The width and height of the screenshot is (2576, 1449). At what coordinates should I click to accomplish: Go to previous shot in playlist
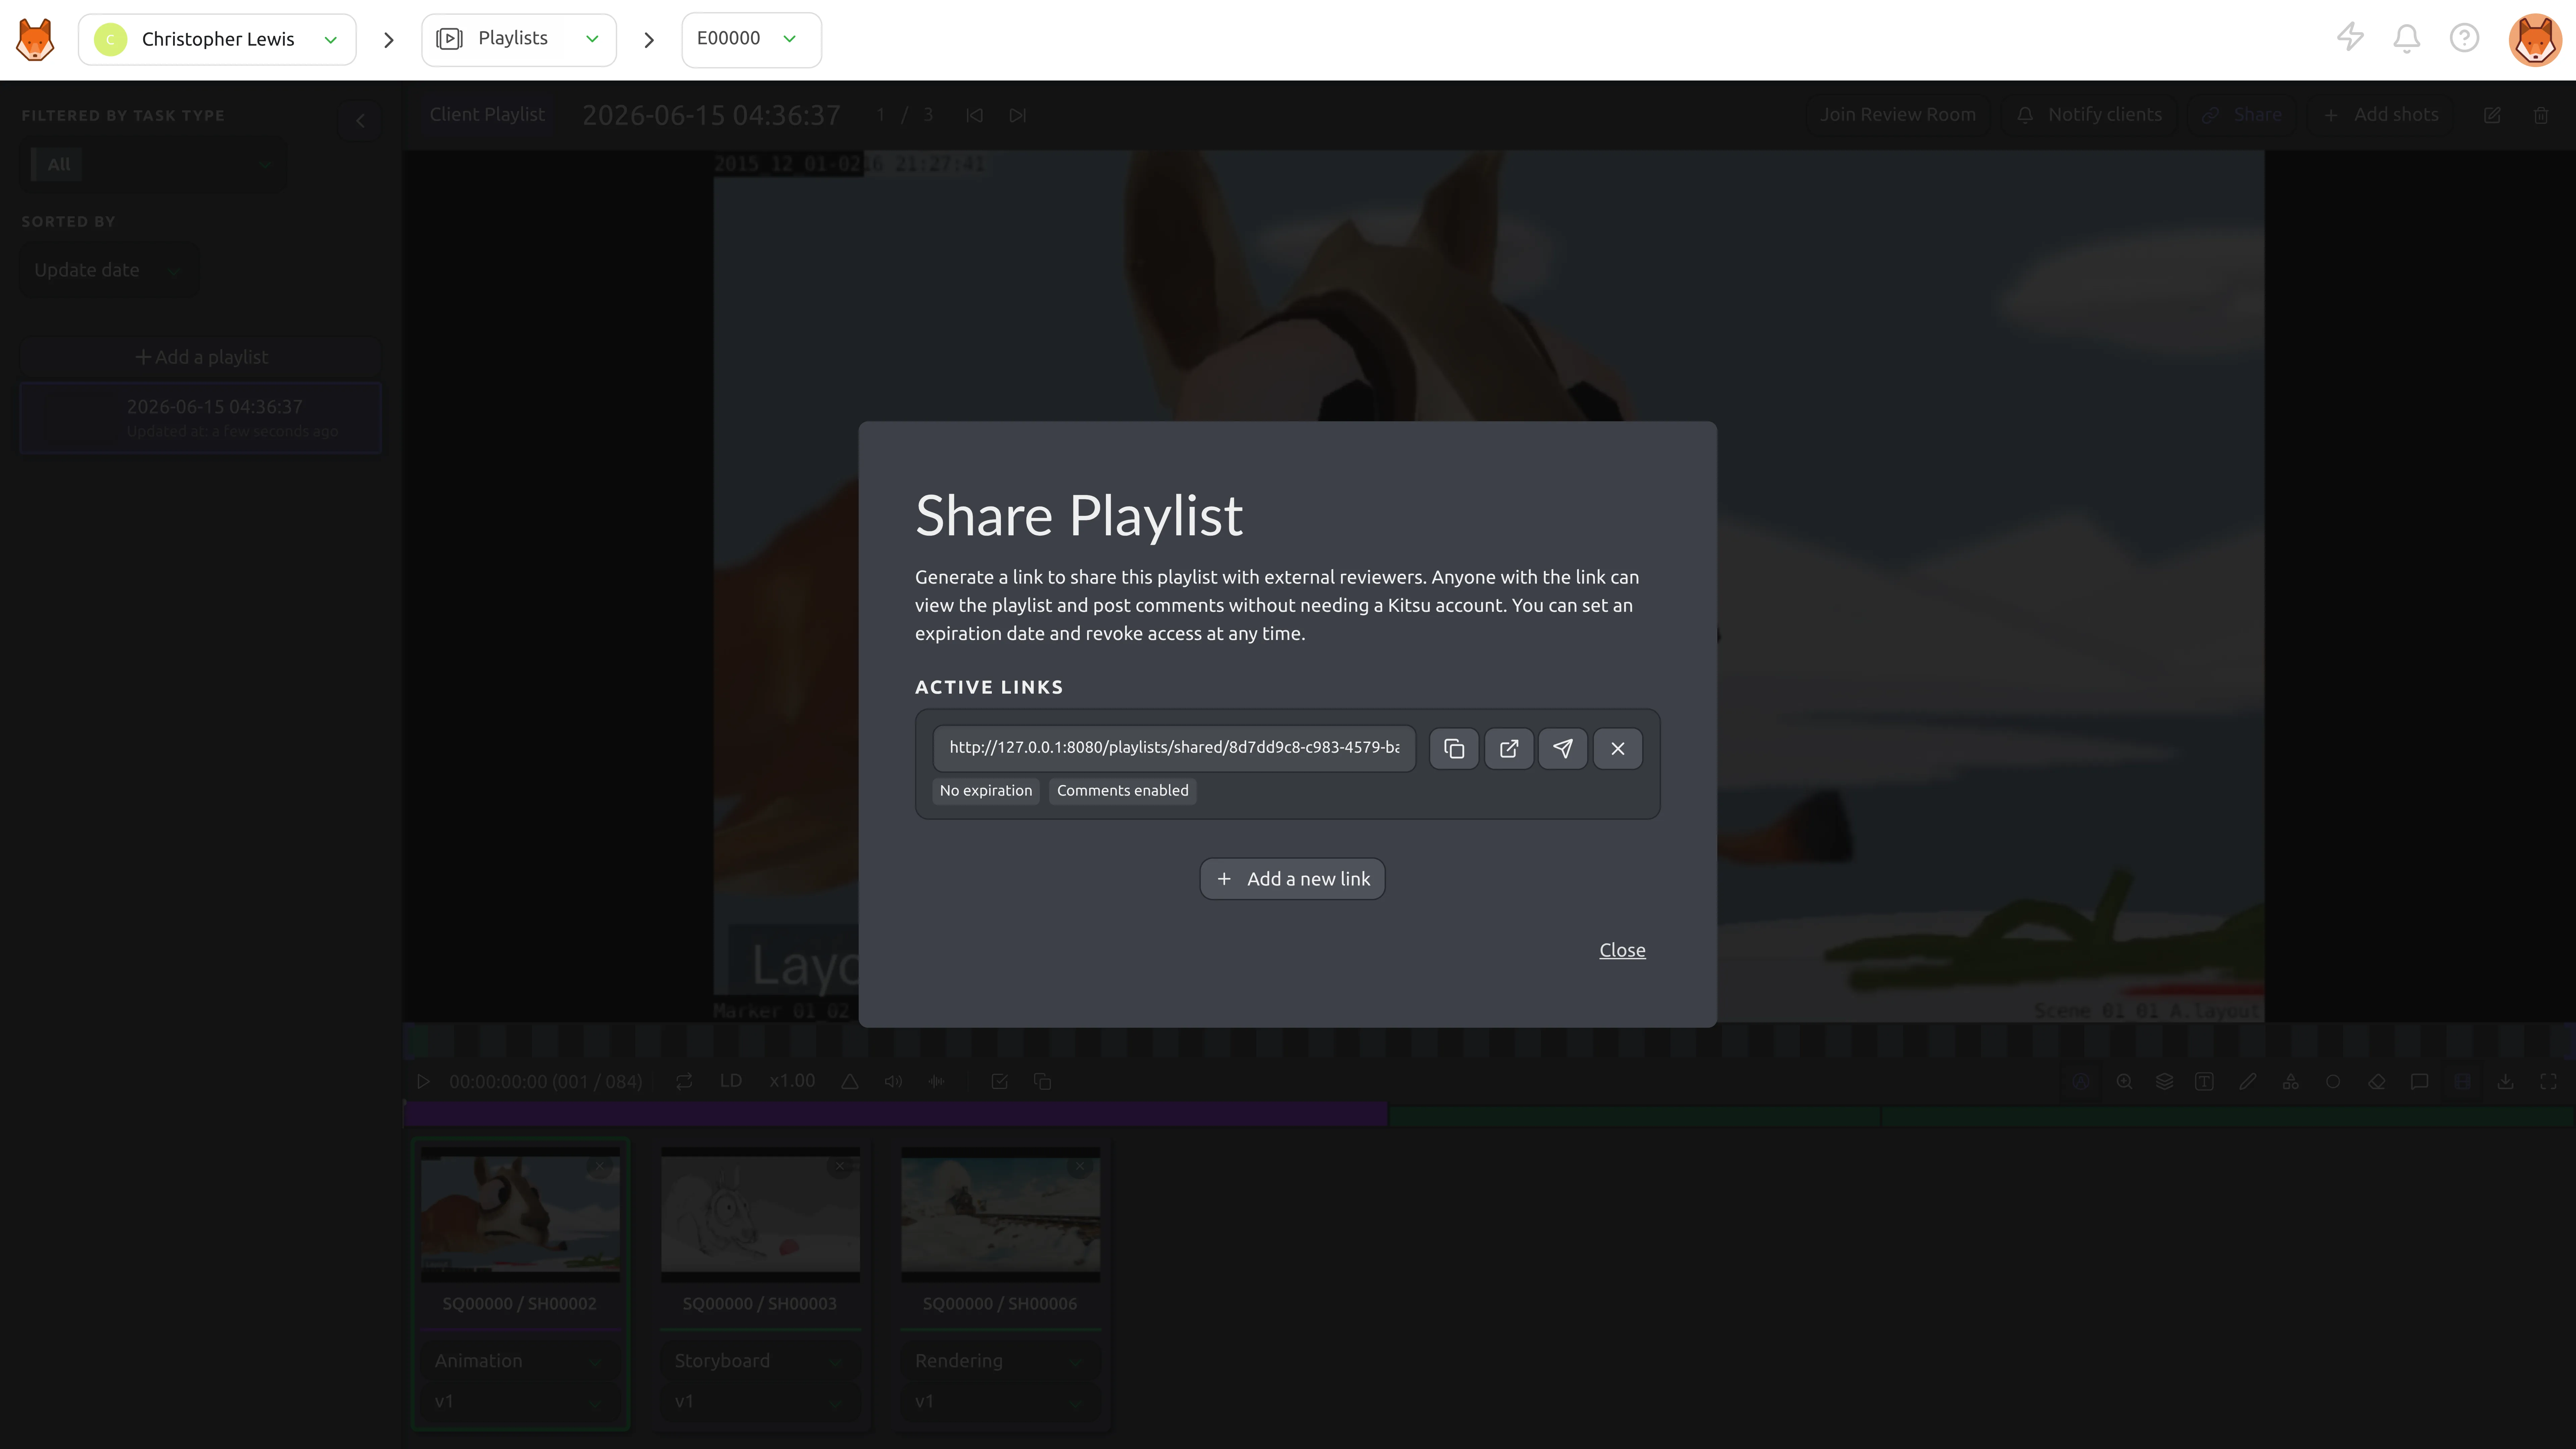pos(974,116)
